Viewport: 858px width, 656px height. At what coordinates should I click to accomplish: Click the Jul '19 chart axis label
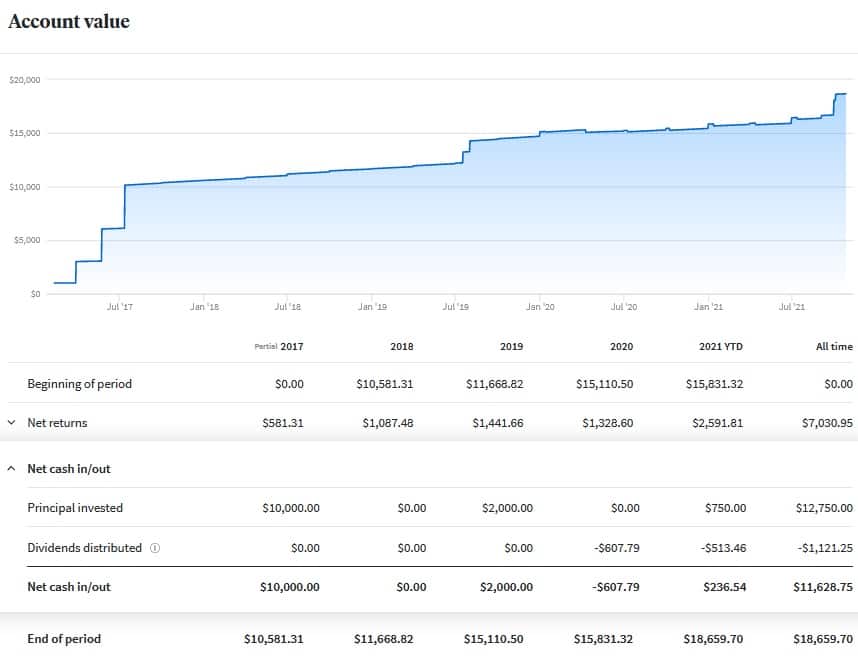[x=455, y=307]
